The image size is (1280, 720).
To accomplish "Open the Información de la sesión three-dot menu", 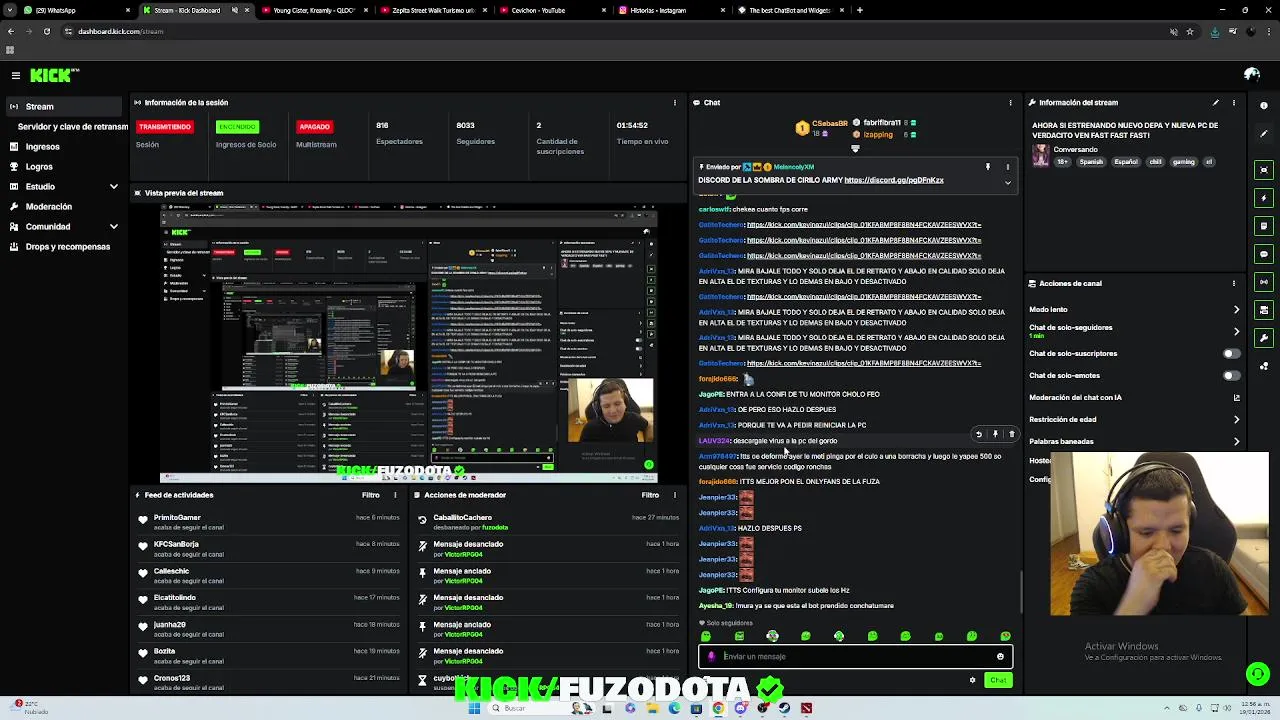I will (675, 103).
